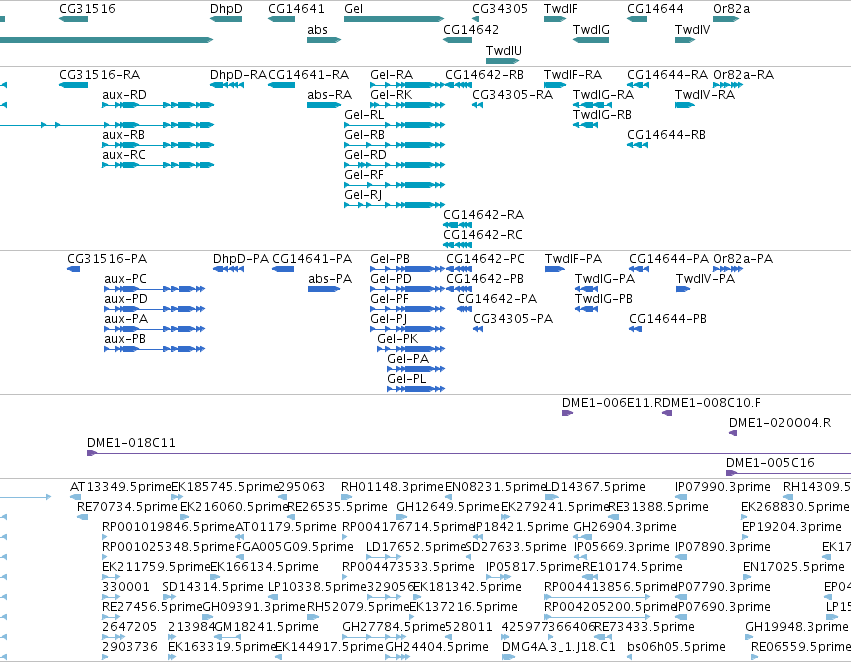Click the TwdlV gene feature
This screenshot has width=851, height=662.
[x=685, y=40]
